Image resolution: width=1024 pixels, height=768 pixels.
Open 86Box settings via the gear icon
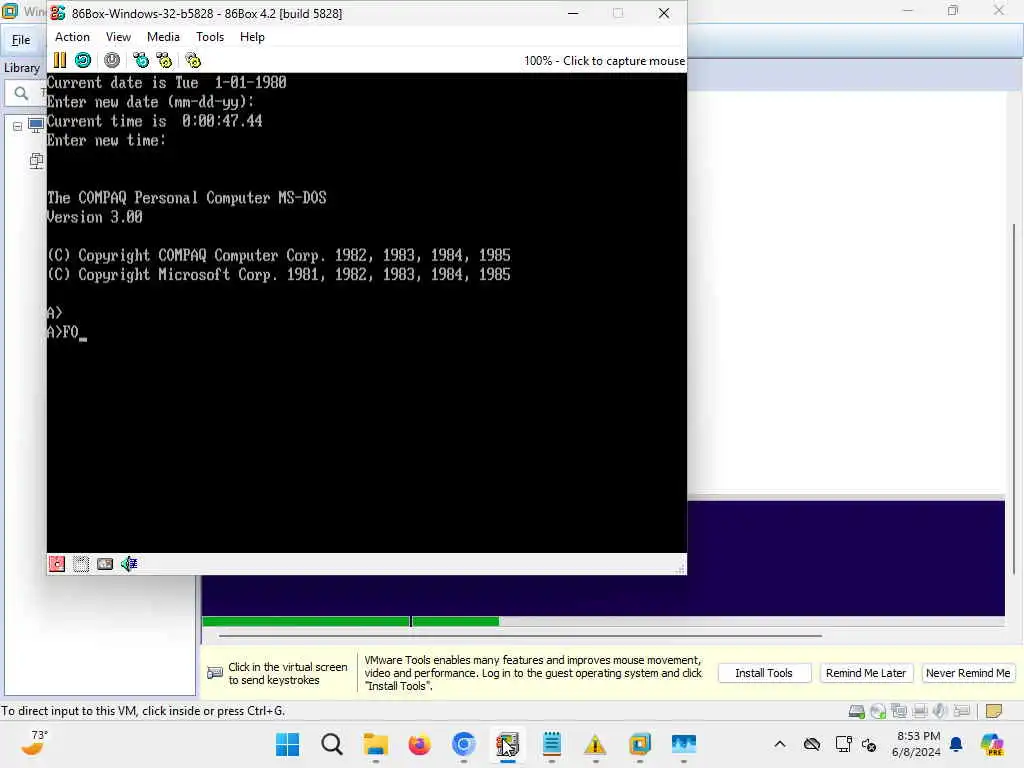pyautogui.click(x=193, y=60)
